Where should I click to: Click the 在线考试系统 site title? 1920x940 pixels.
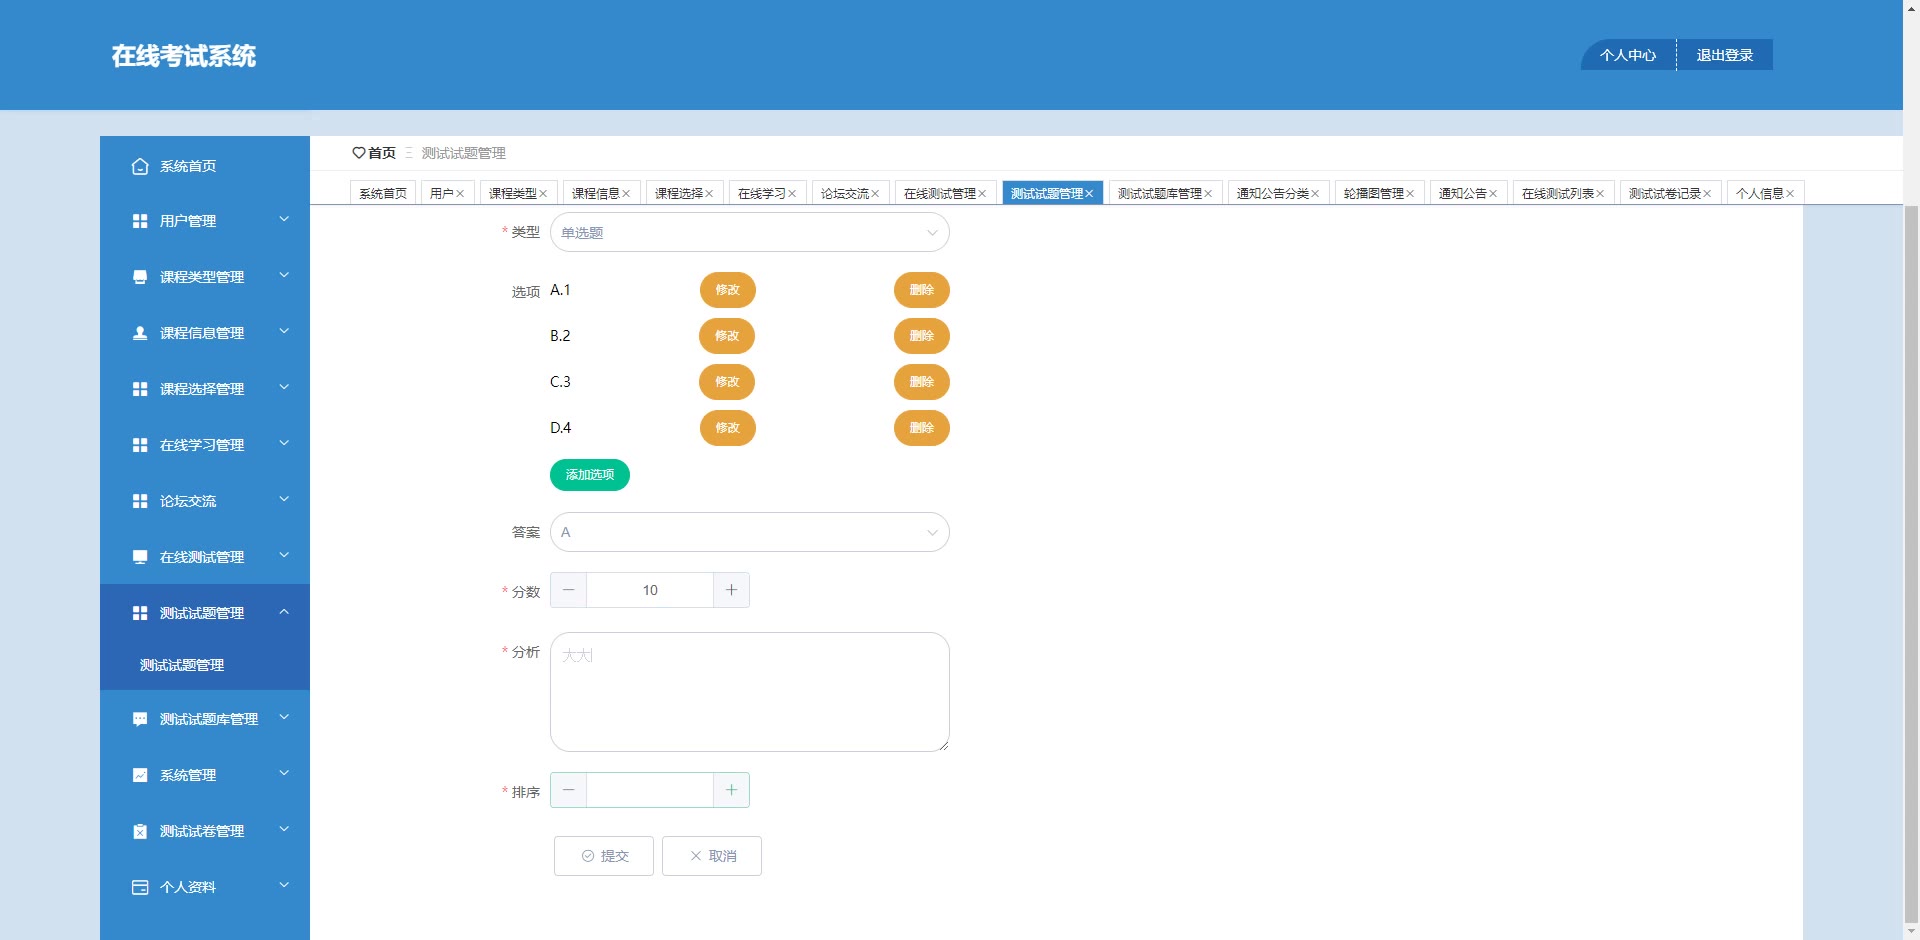click(184, 56)
